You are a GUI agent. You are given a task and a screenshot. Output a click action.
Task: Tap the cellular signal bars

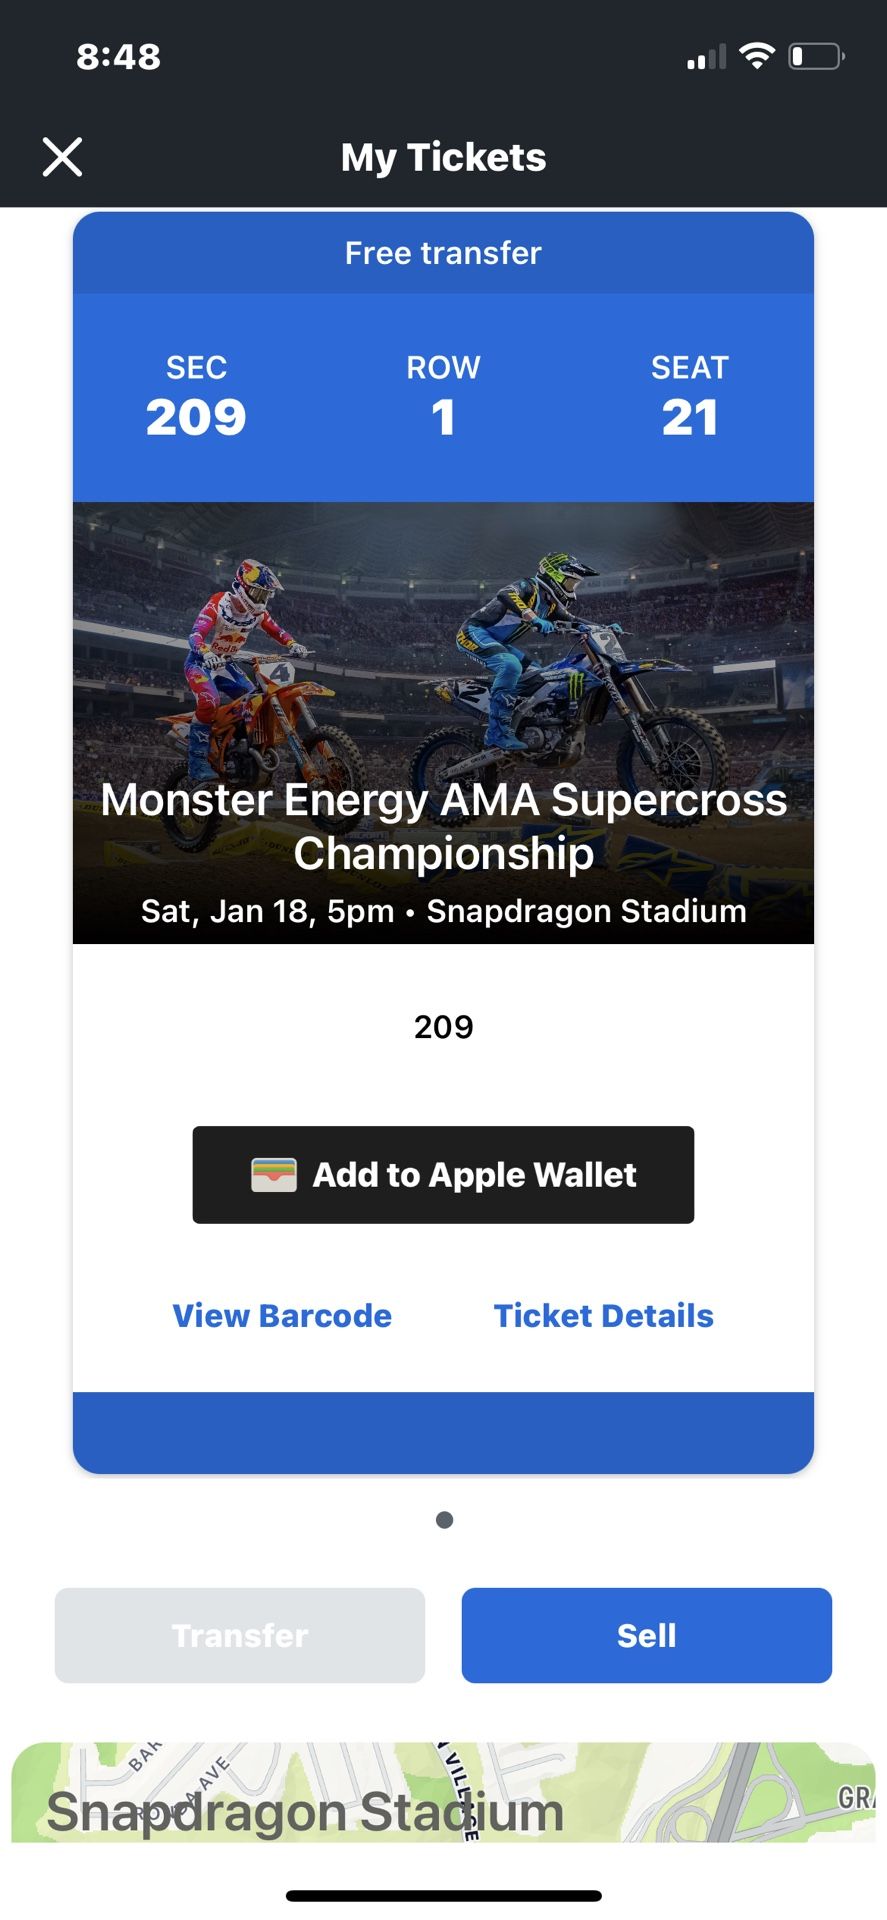click(x=706, y=58)
